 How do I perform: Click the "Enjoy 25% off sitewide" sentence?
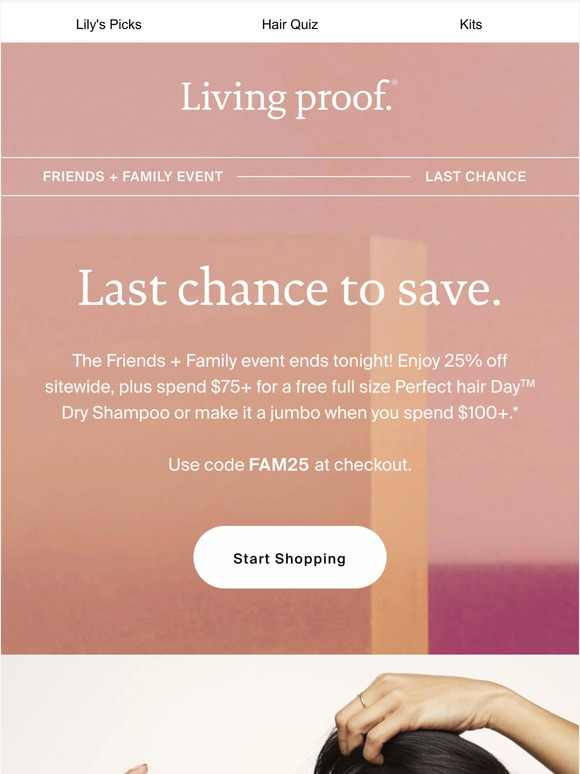tap(290, 374)
